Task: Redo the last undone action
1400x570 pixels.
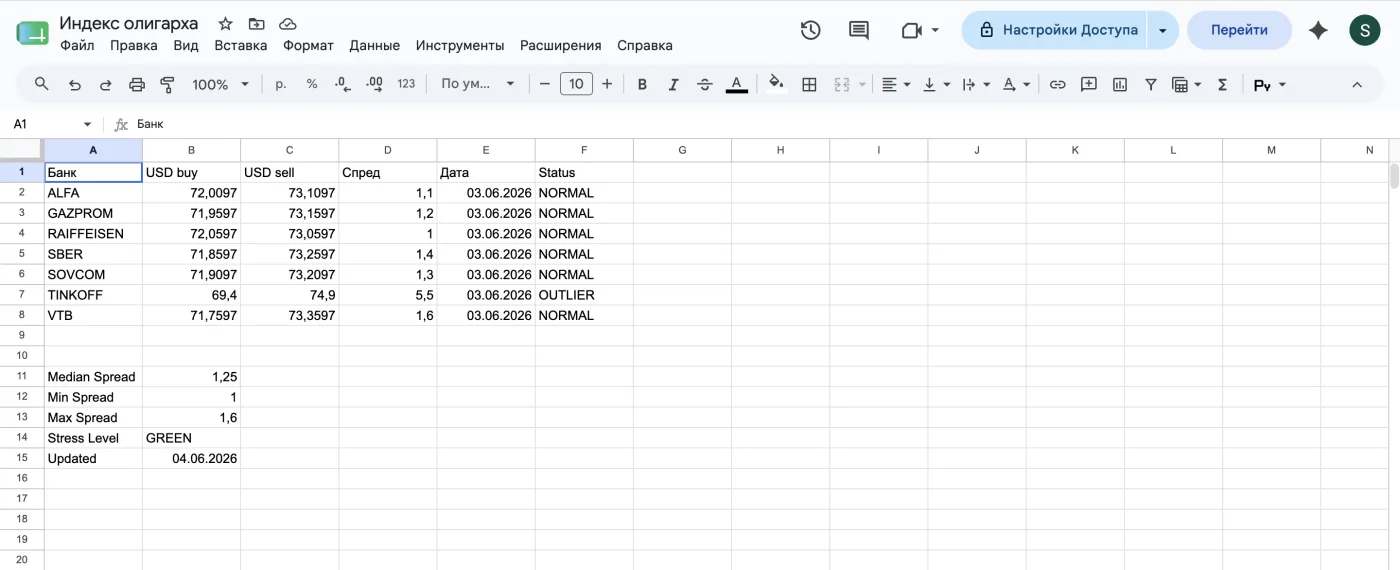Action: coord(105,84)
